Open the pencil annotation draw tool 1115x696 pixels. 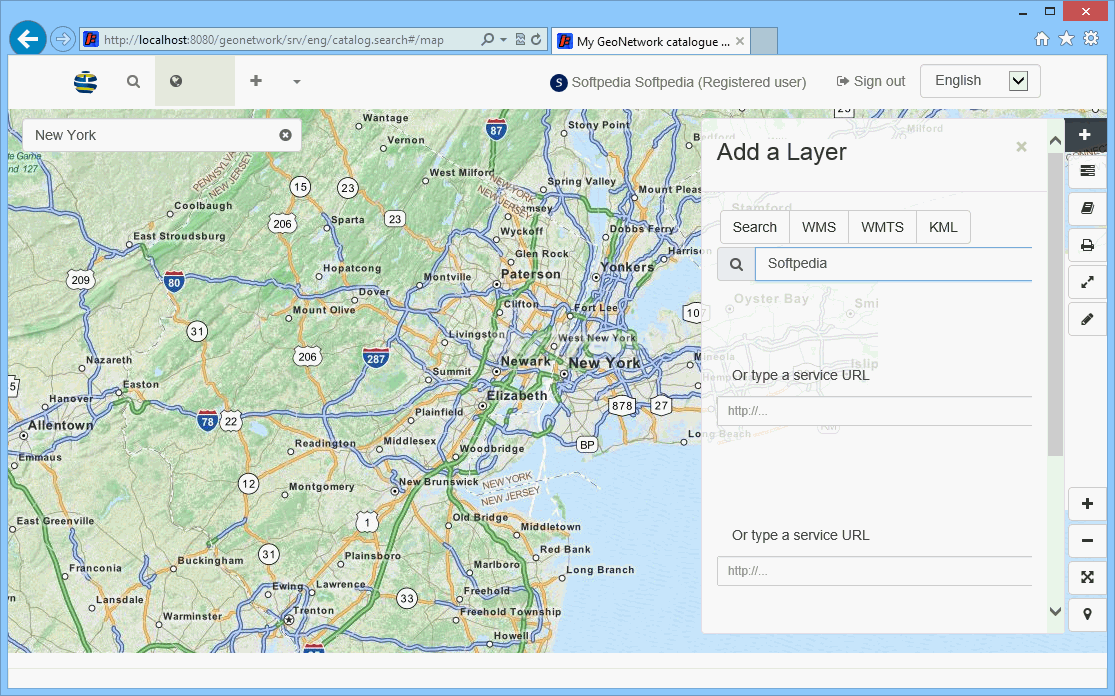pos(1087,319)
